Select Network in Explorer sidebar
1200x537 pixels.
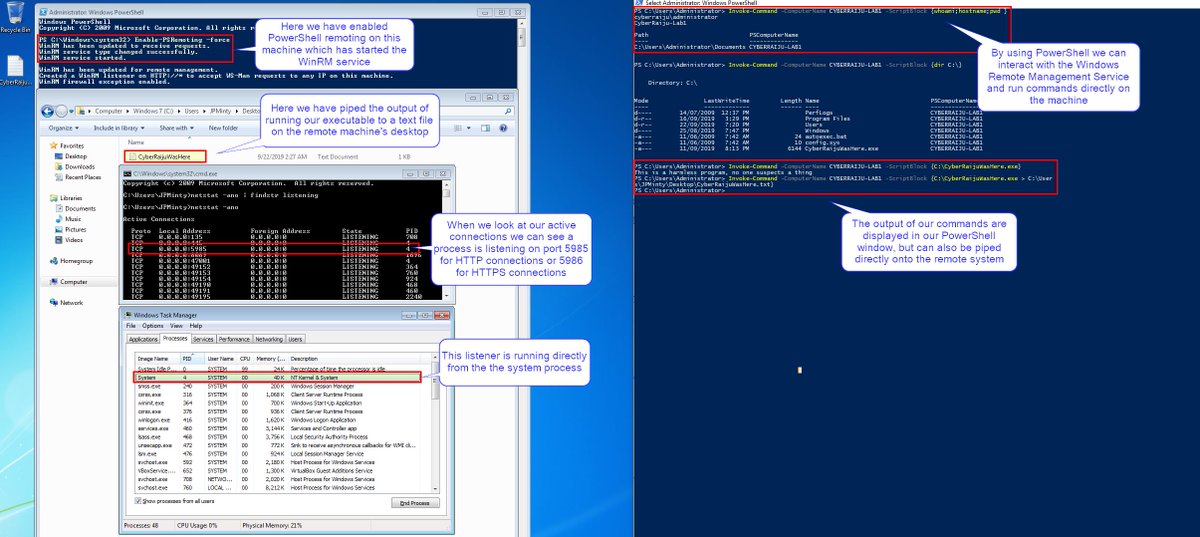click(x=68, y=302)
